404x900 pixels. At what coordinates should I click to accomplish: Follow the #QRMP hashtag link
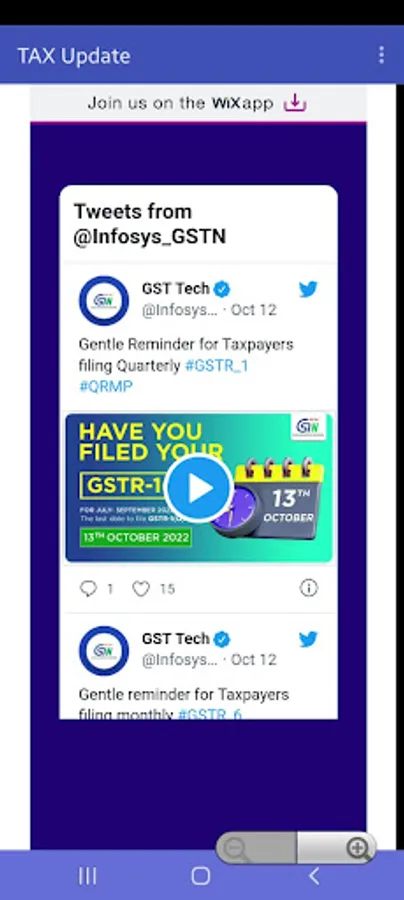click(106, 386)
